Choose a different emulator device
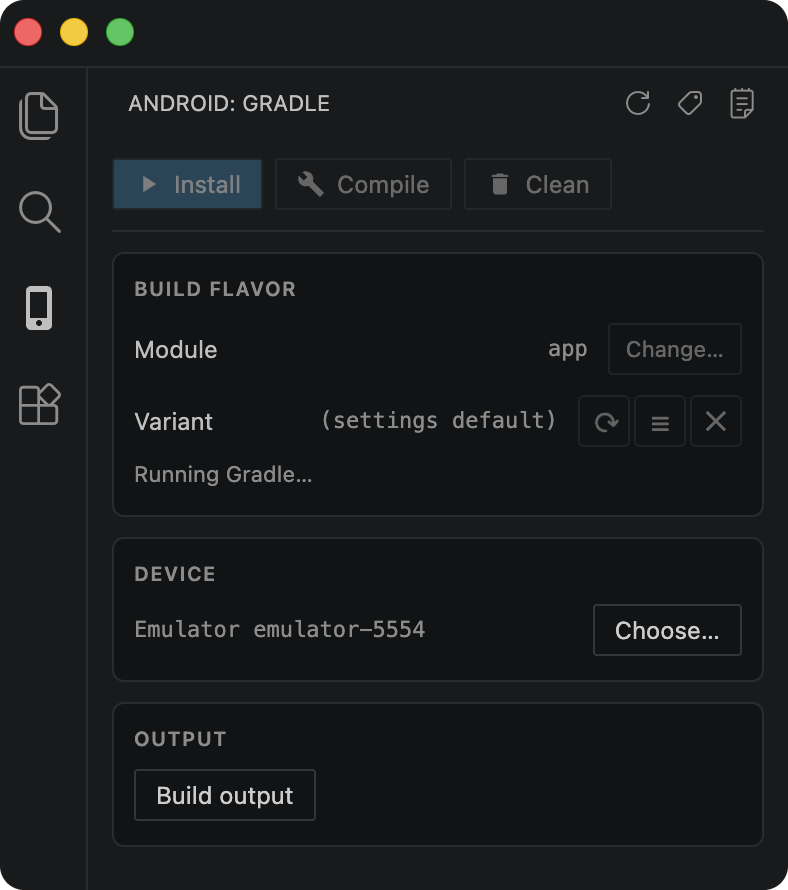 [667, 630]
